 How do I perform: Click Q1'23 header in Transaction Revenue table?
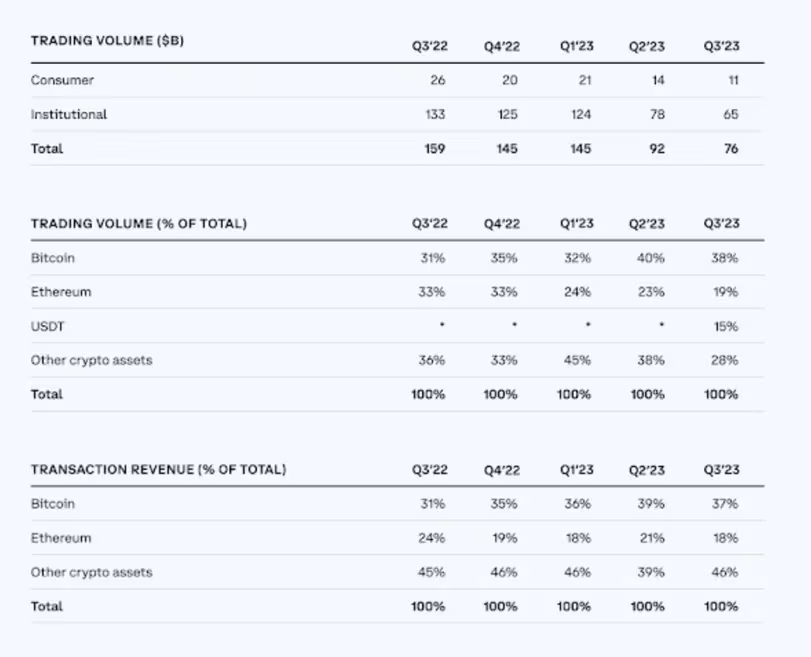[577, 469]
